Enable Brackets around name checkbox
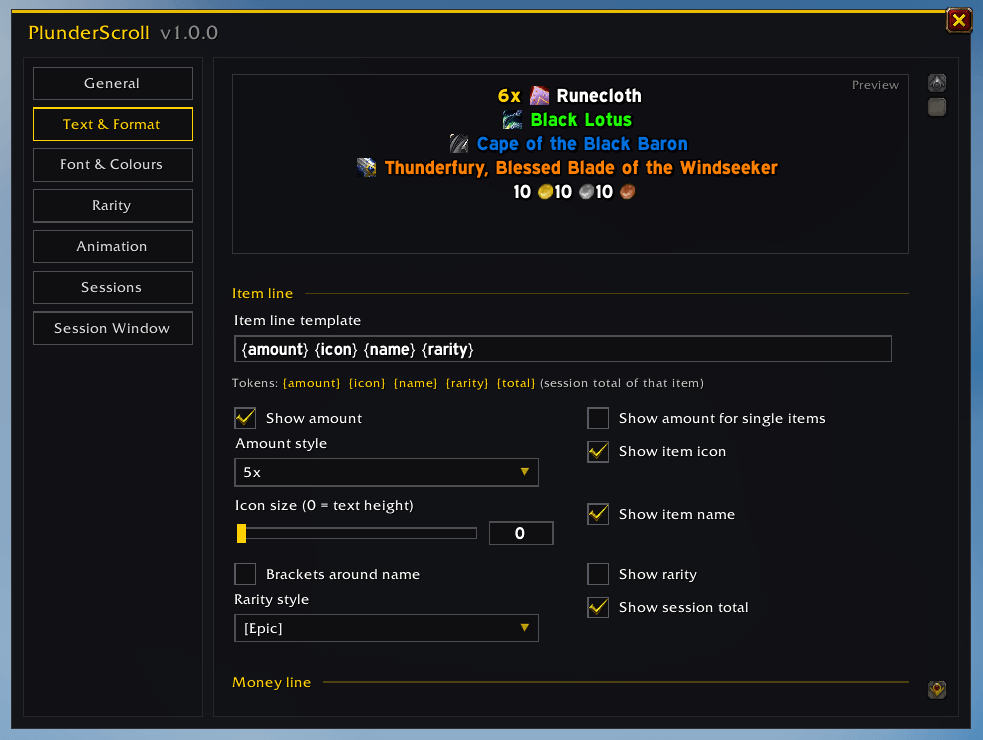983x740 pixels. [245, 574]
